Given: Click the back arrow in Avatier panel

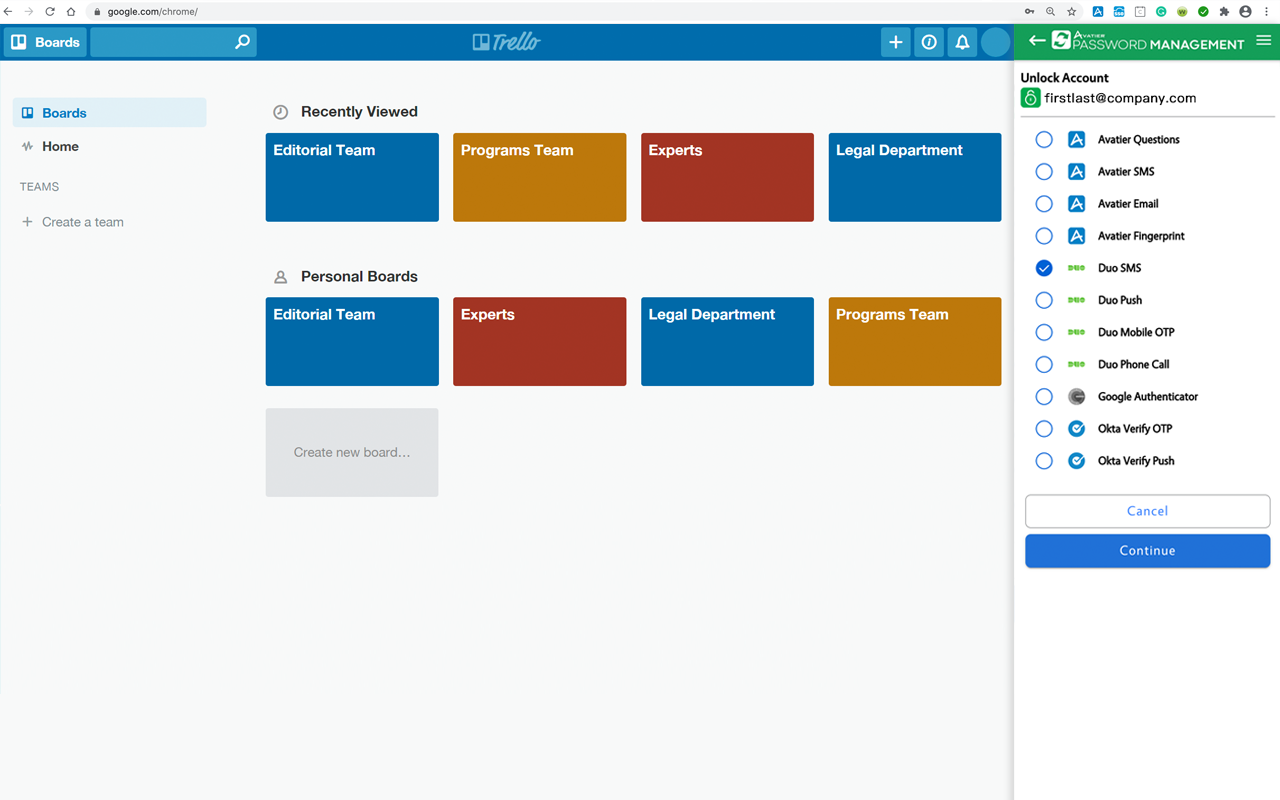Looking at the screenshot, I should pyautogui.click(x=1037, y=41).
